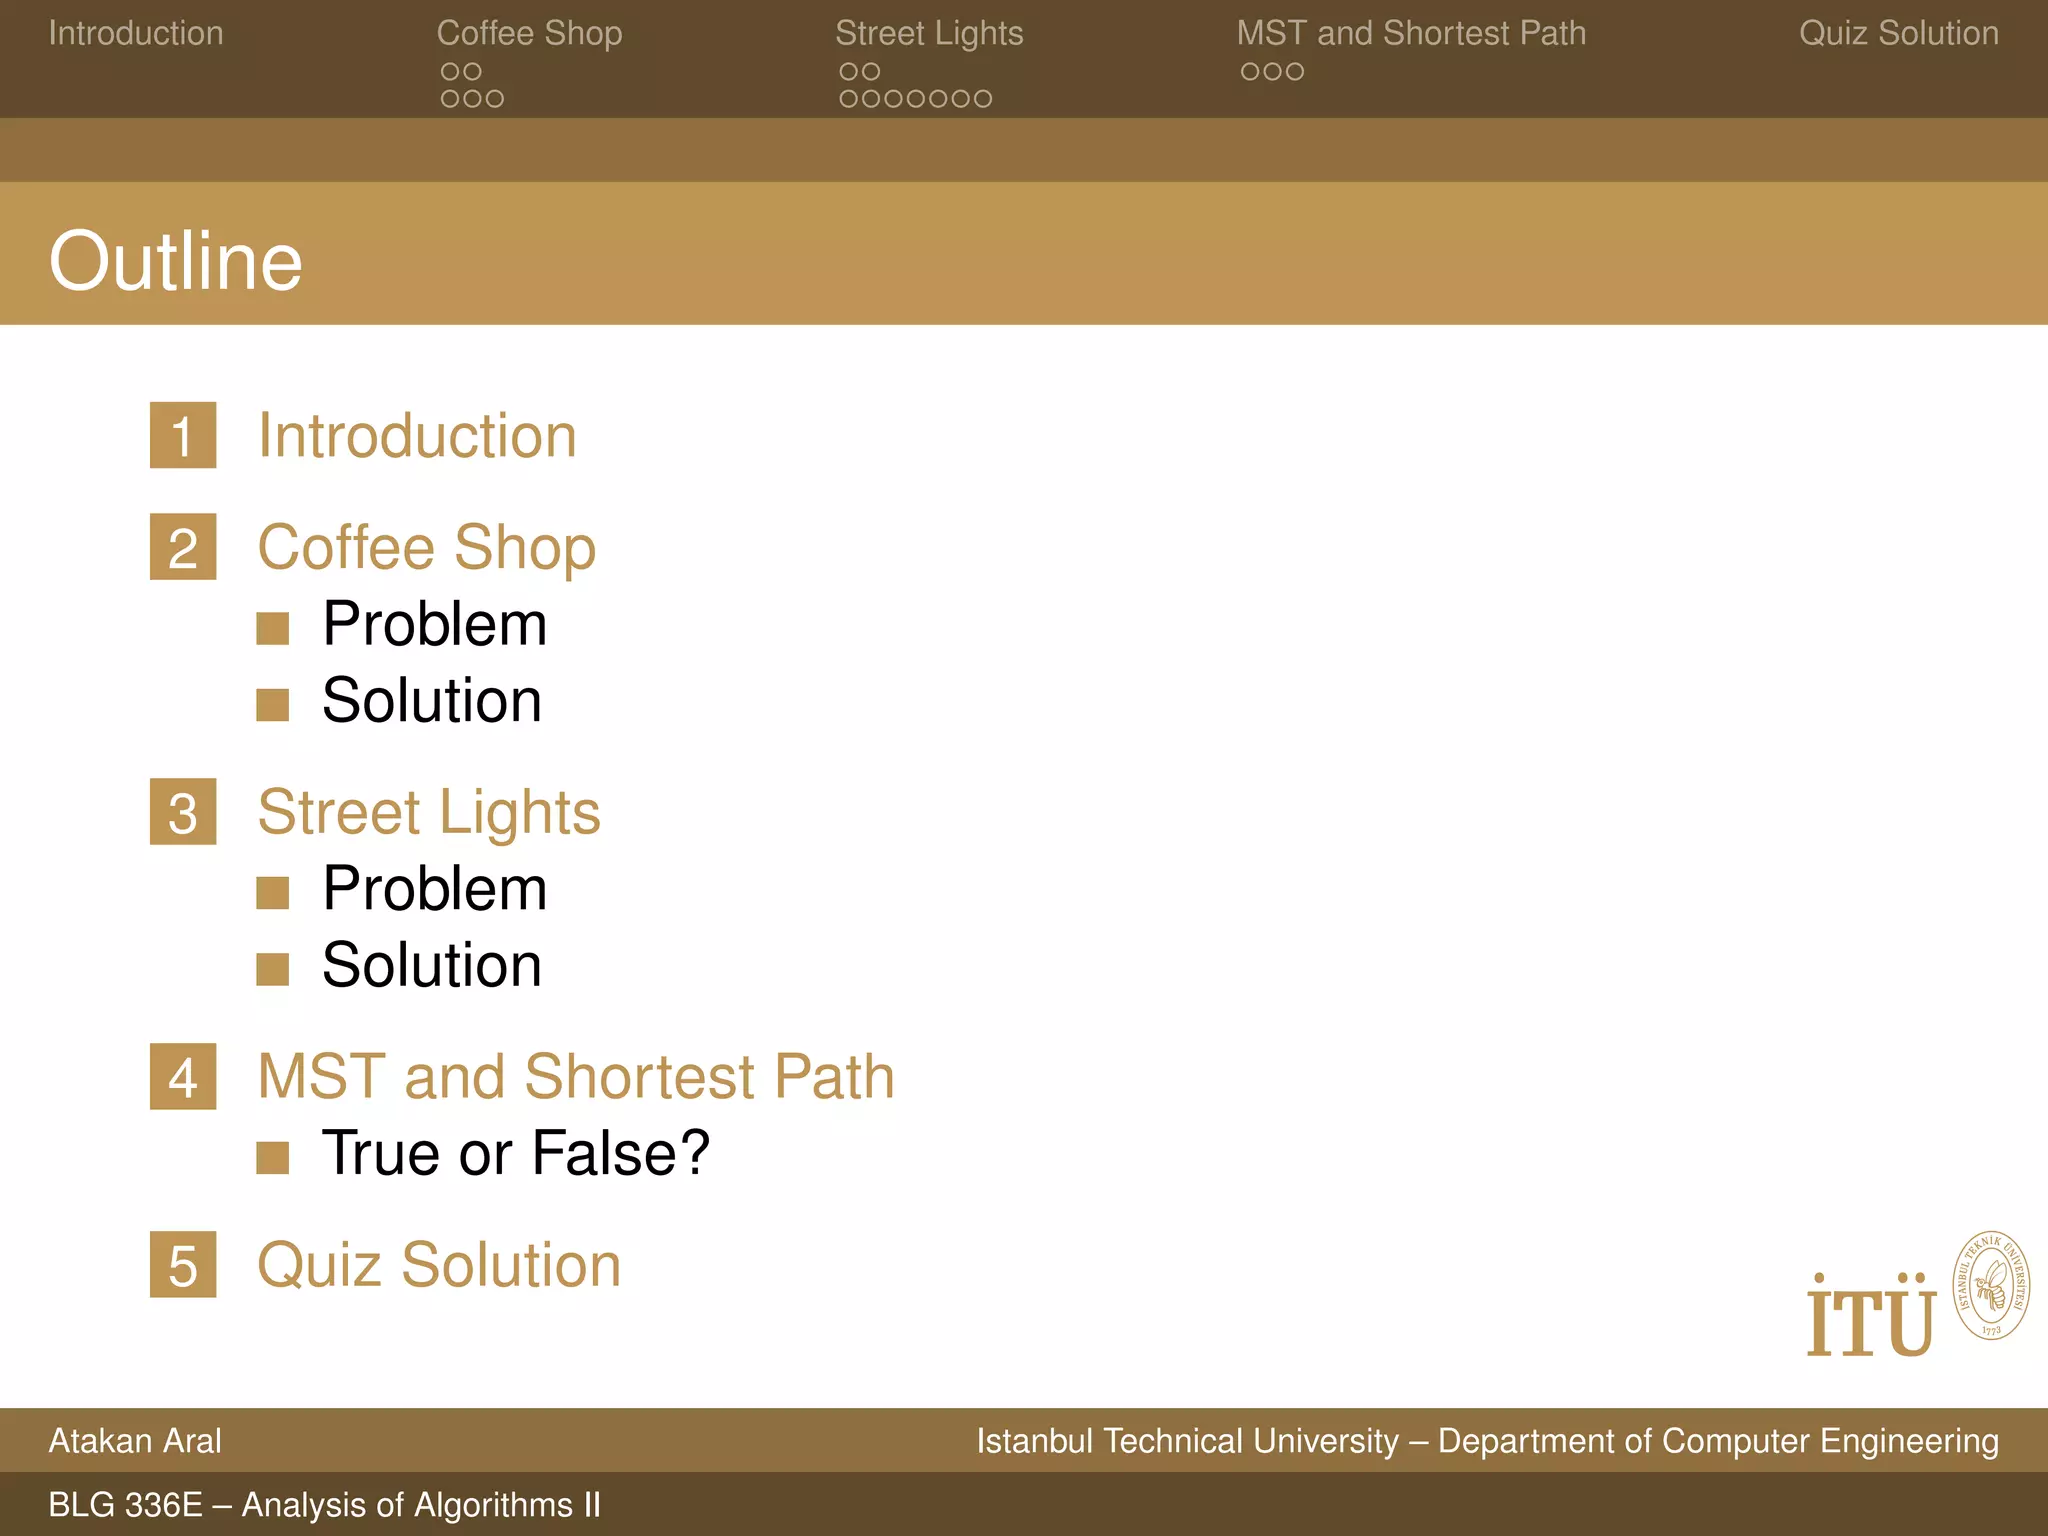Screen dimensions: 2048x1536
Task: Open Problem subsection under Coffee Shop
Action: click(x=434, y=624)
